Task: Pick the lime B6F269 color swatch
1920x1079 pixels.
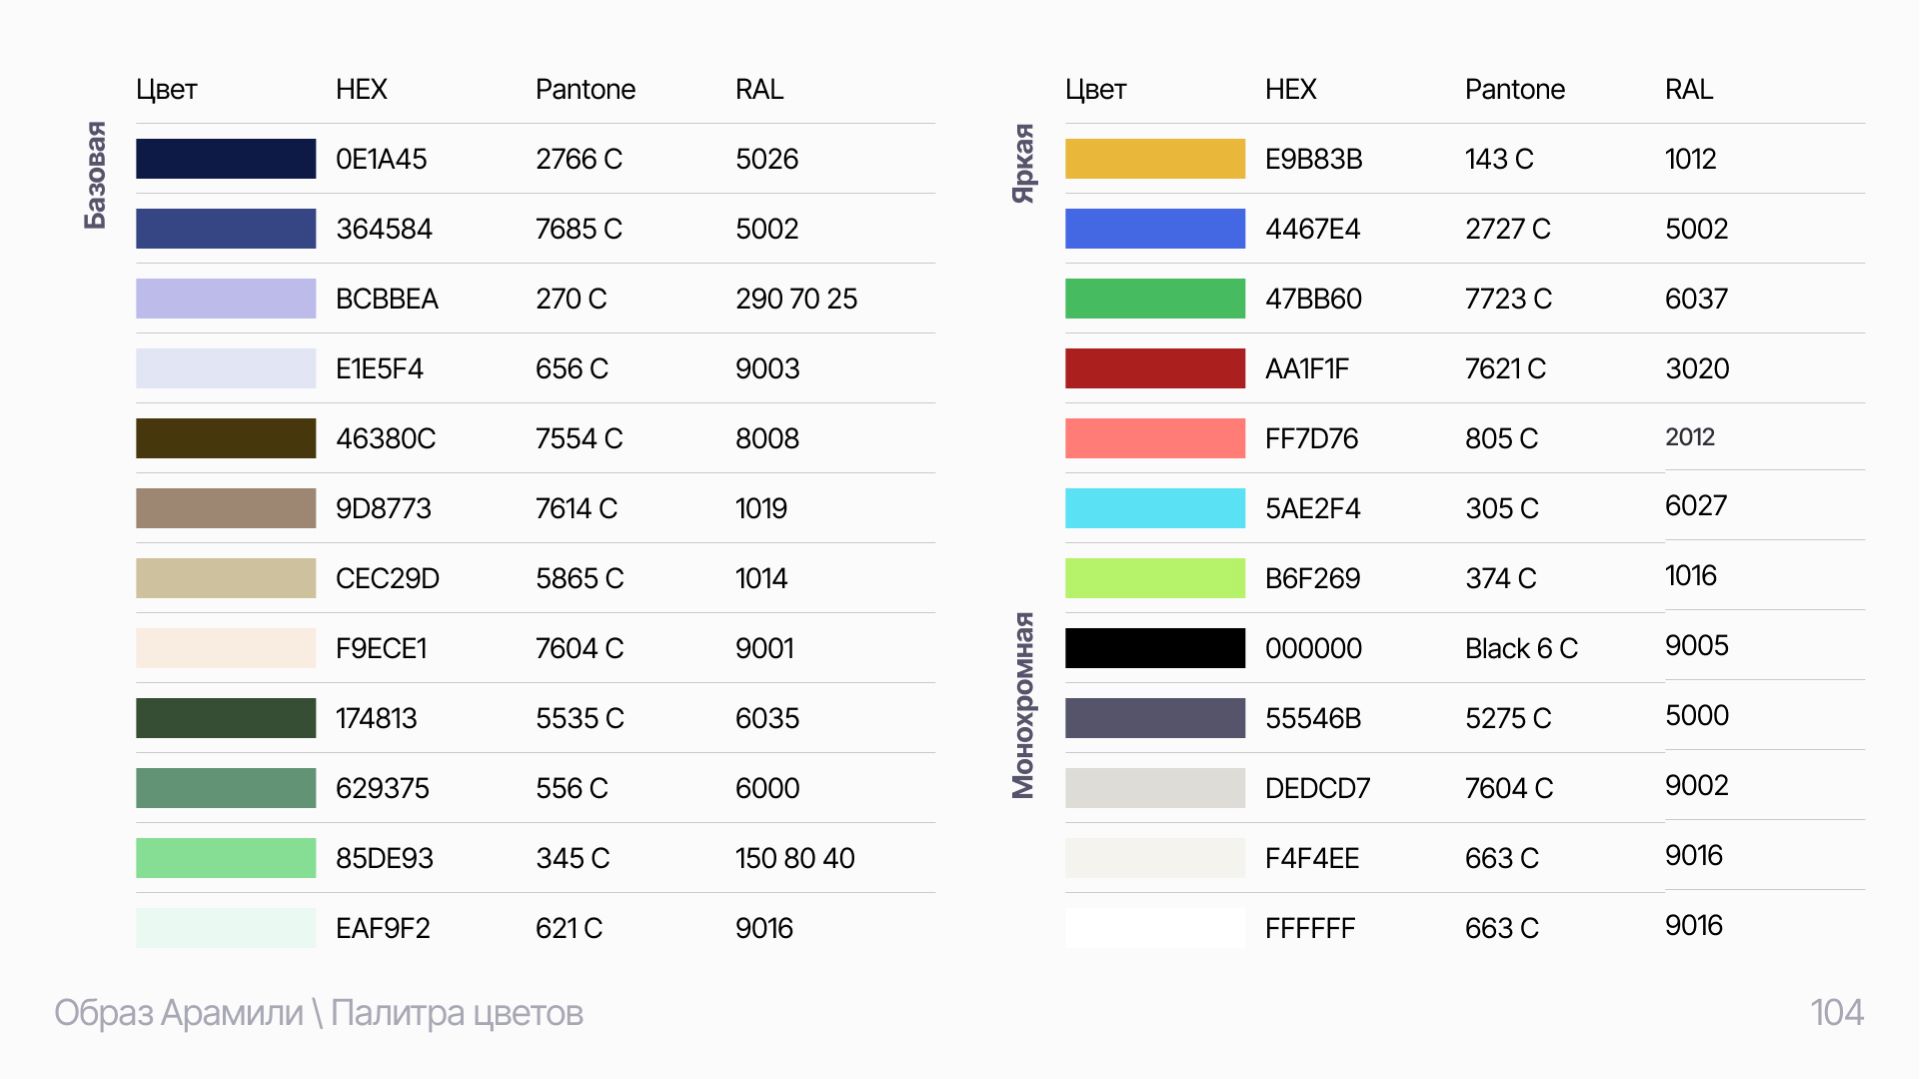Action: [x=1154, y=579]
